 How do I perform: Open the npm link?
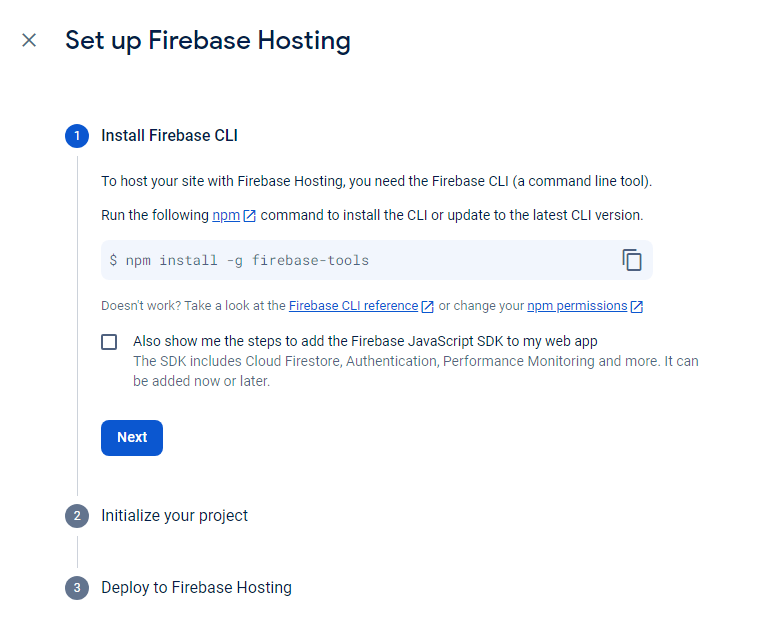225,215
